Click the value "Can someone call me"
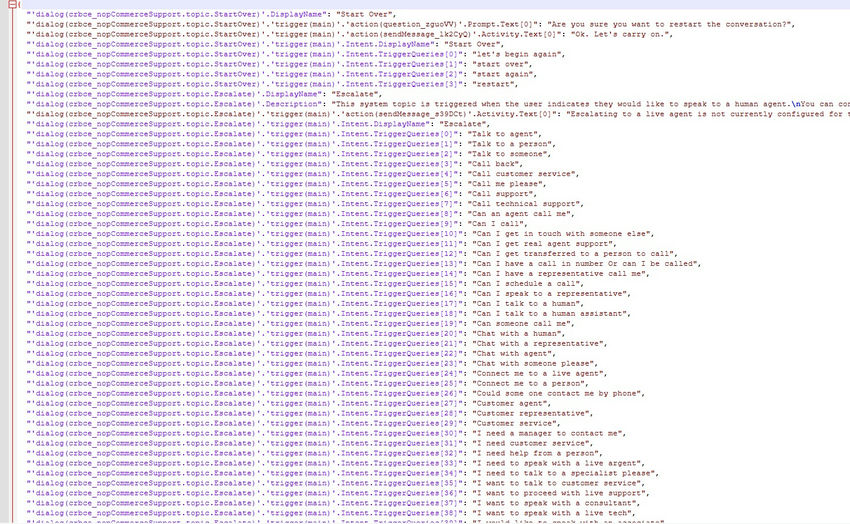This screenshot has width=850, height=524. pyautogui.click(x=523, y=324)
